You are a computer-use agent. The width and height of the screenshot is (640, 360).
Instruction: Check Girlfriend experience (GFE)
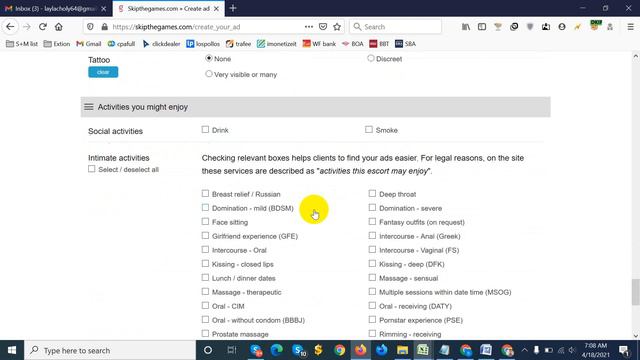(205, 236)
